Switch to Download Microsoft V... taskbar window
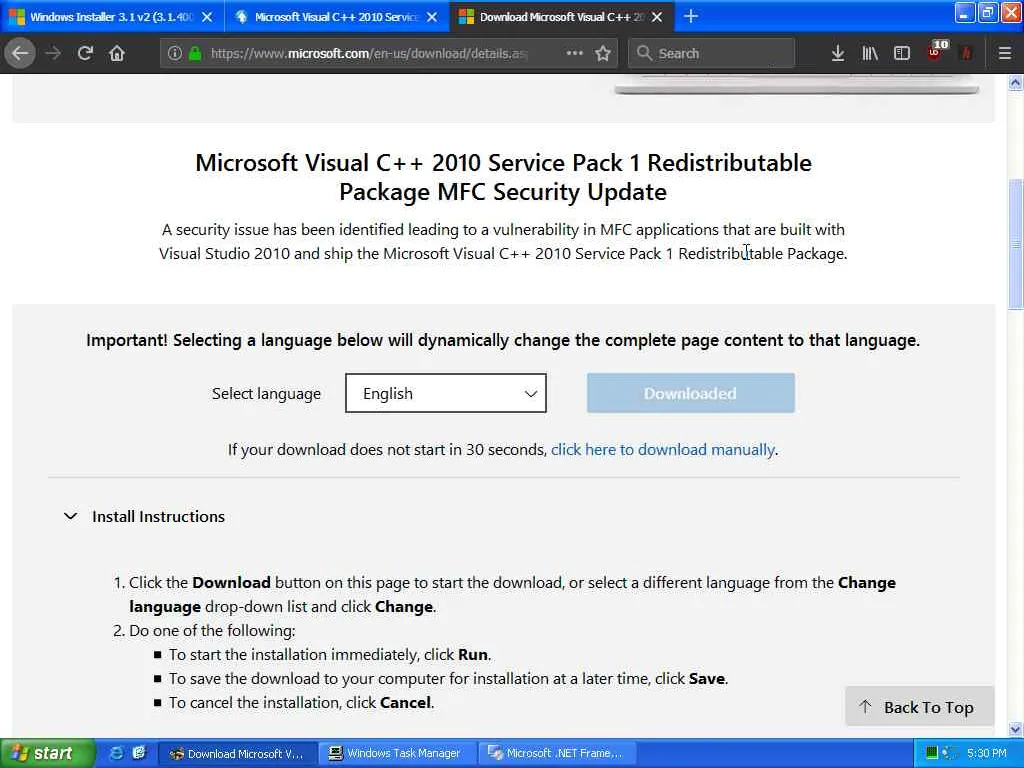Screen dimensions: 1024x768 point(238,754)
